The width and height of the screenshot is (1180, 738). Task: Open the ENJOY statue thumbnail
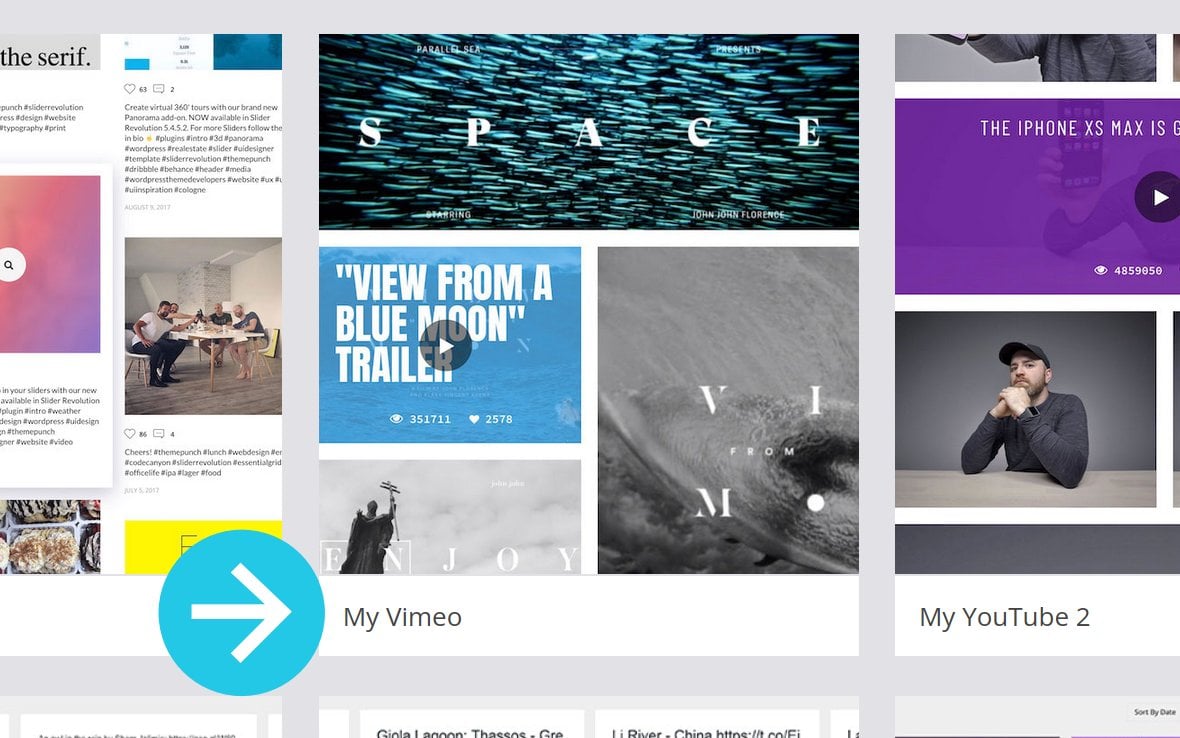tap(450, 517)
